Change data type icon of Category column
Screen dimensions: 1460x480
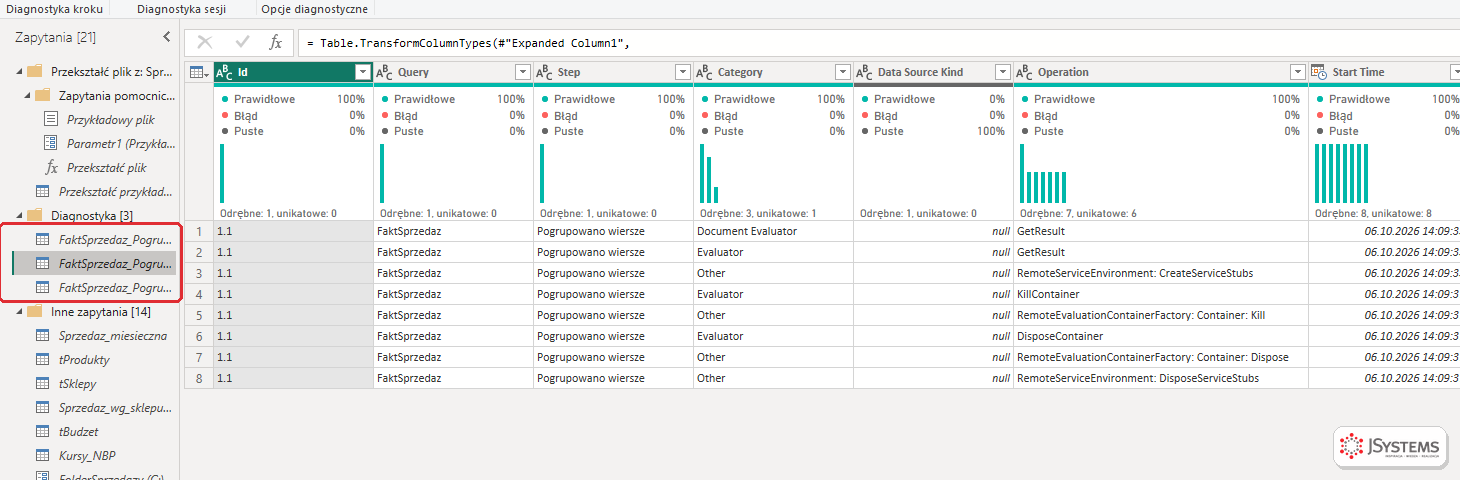tap(705, 72)
